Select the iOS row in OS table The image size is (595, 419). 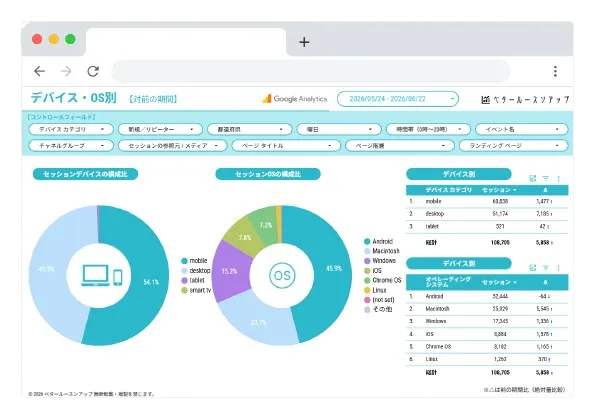click(x=487, y=334)
